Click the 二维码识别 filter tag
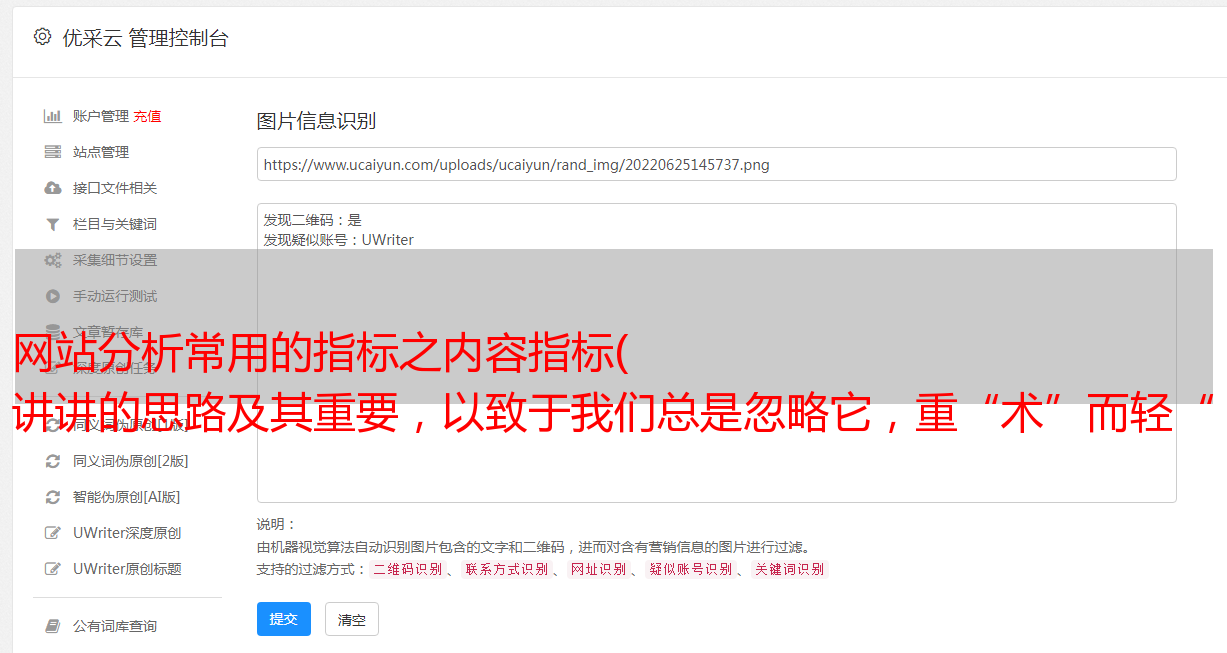The image size is (1227, 653). tap(407, 569)
